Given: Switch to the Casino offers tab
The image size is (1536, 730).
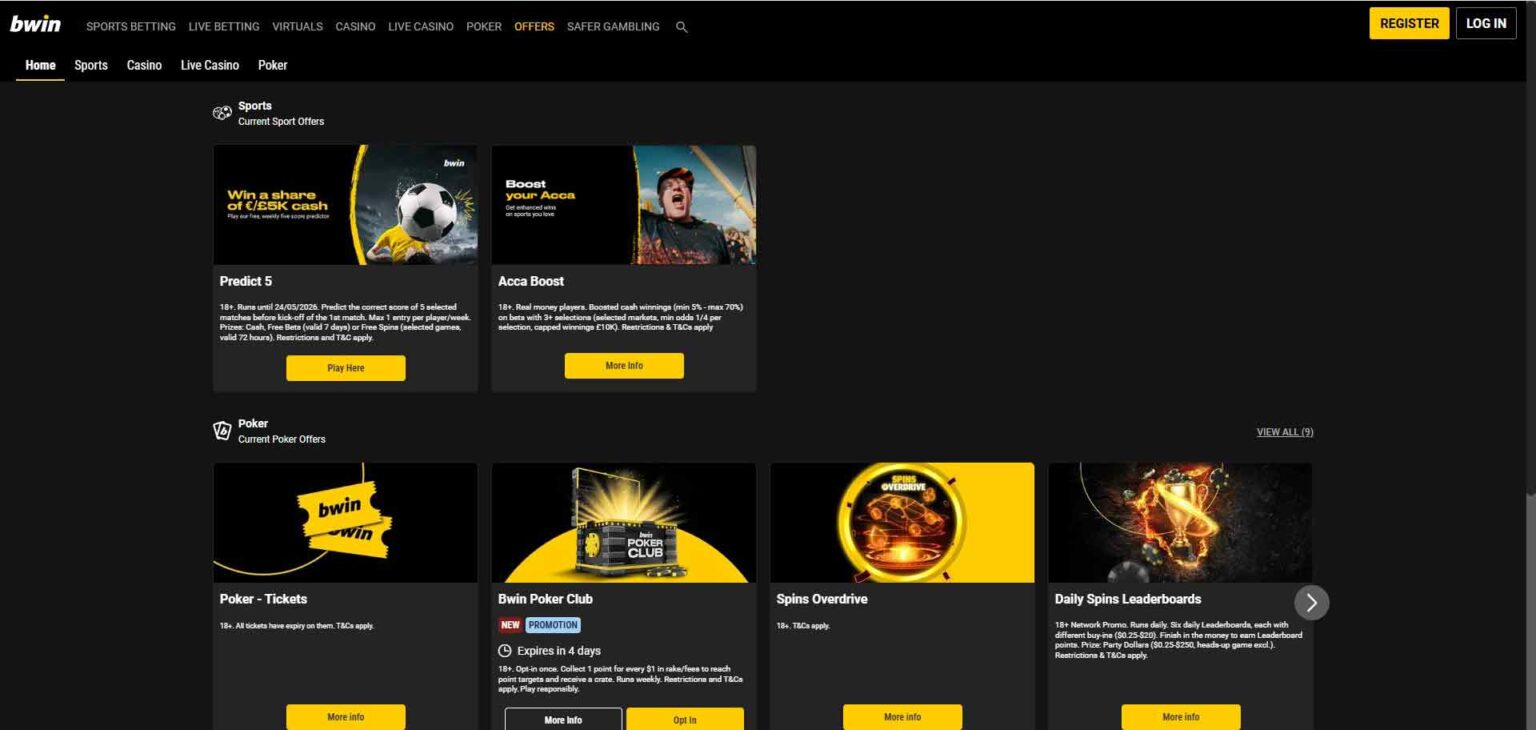Looking at the screenshot, I should [x=144, y=65].
